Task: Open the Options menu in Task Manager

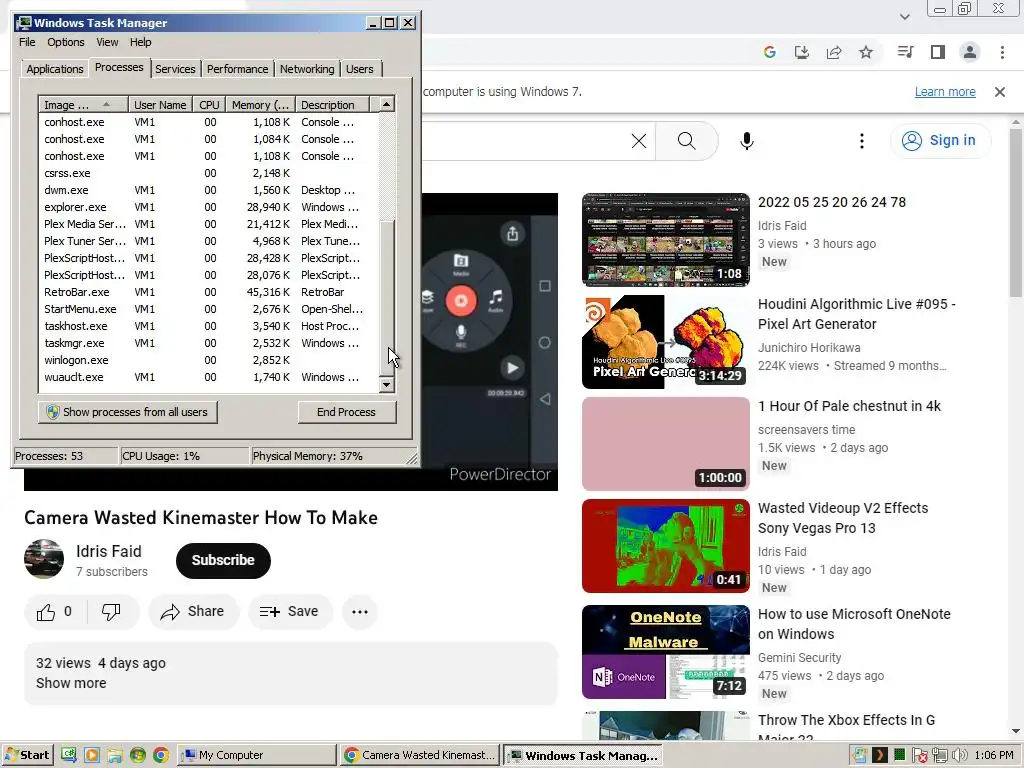Action: click(65, 42)
